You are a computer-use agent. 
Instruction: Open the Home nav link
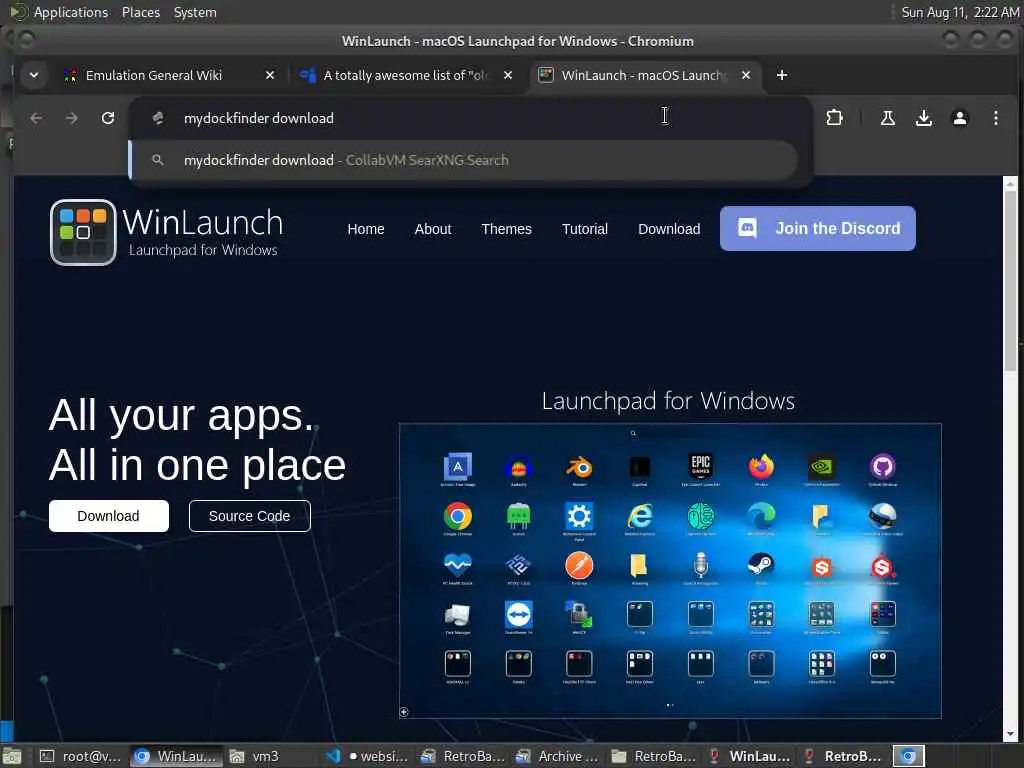tap(366, 229)
